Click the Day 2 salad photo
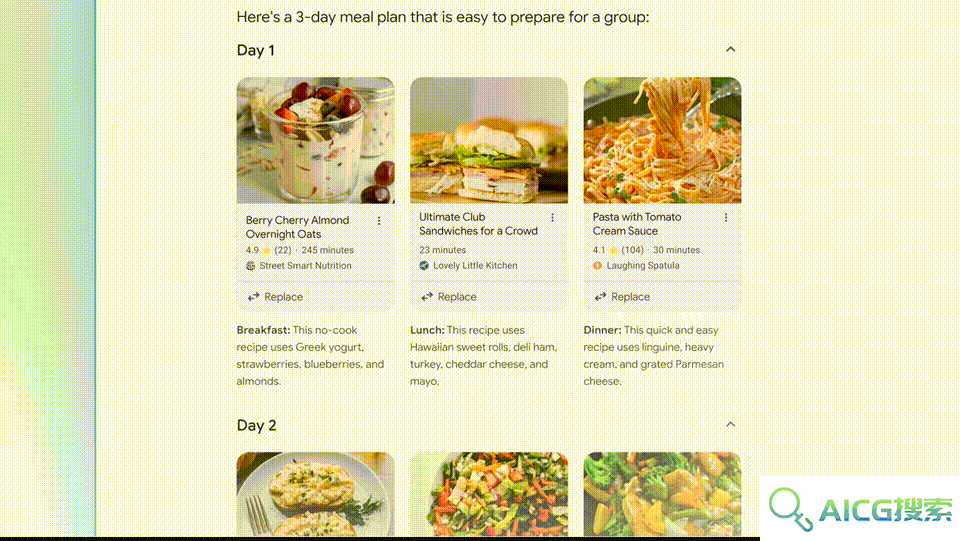The image size is (960, 541). 489,494
